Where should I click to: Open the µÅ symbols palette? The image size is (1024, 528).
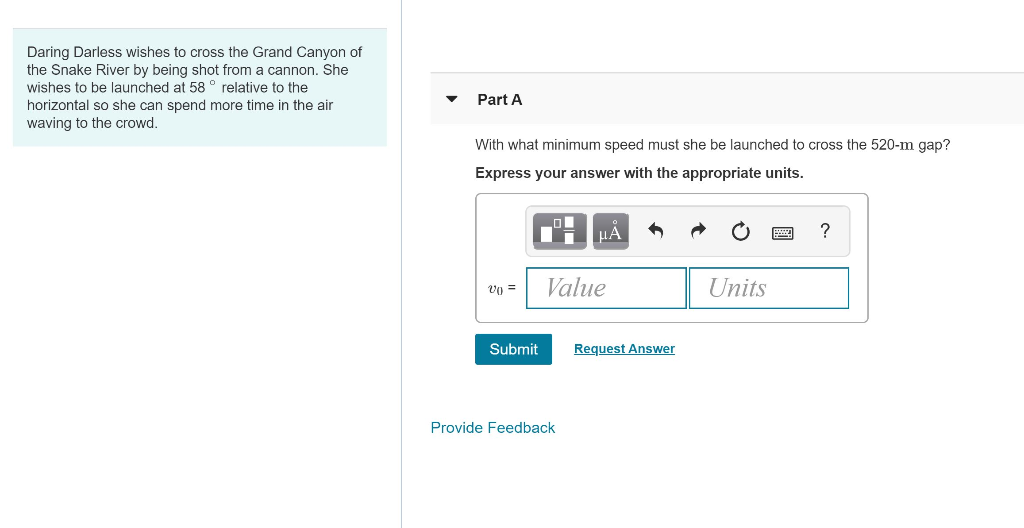[x=611, y=231]
